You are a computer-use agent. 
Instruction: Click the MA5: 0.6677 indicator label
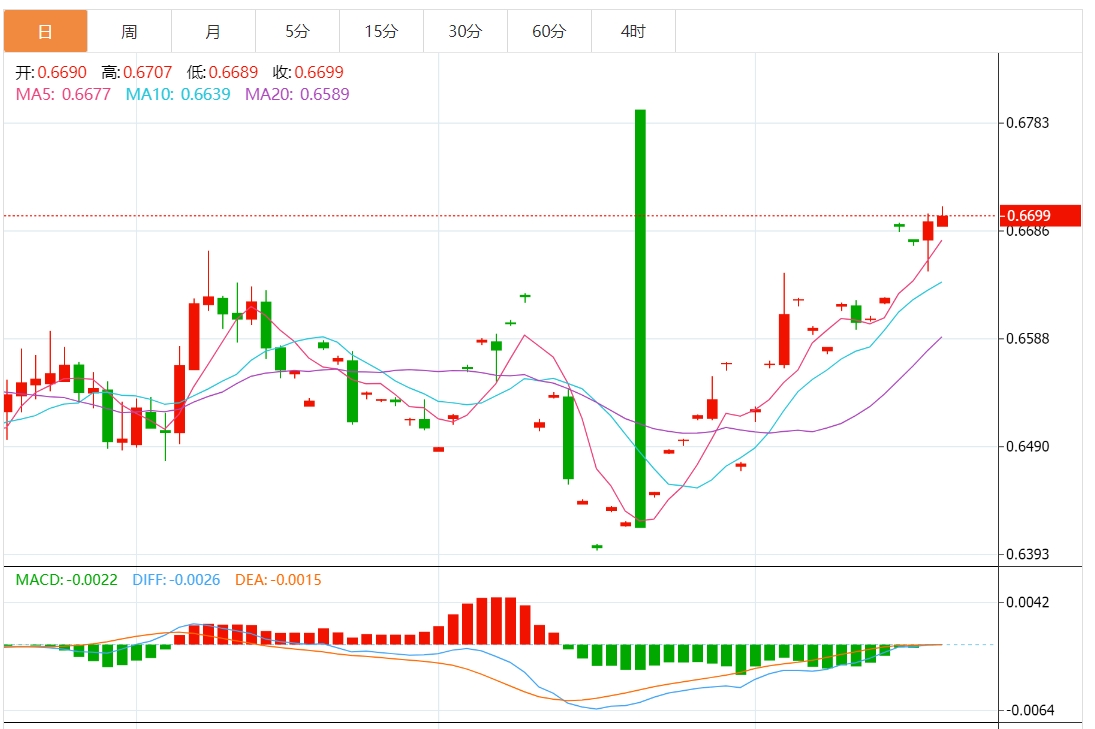[x=63, y=94]
